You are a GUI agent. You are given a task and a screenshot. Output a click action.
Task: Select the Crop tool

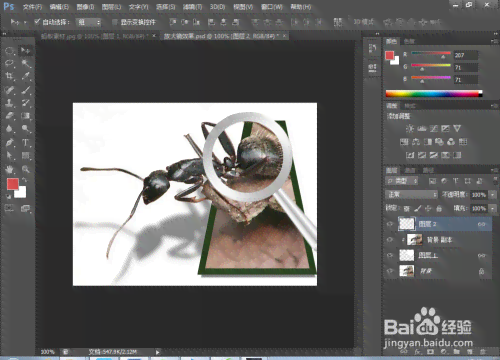(9, 76)
